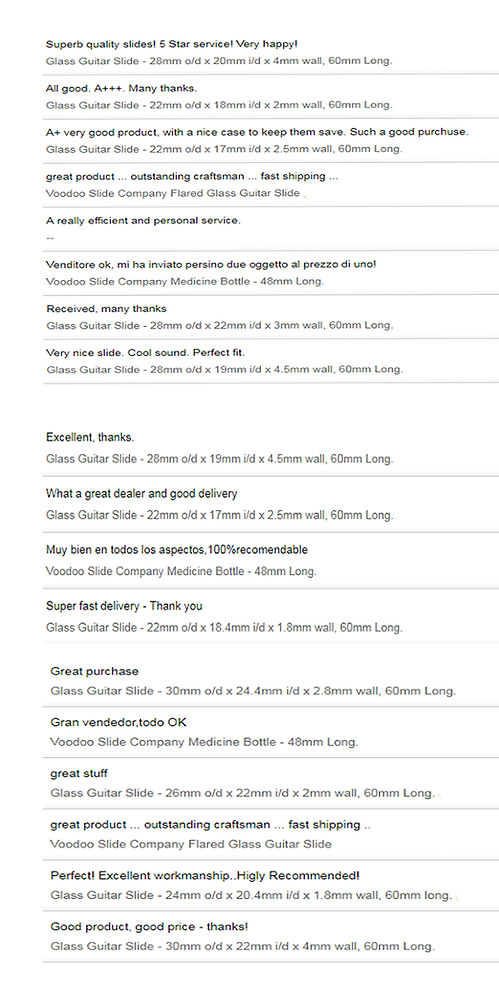
Task: Open the 22mm o/d x 18mm i/d x 2mm slide listing
Action: point(219,105)
